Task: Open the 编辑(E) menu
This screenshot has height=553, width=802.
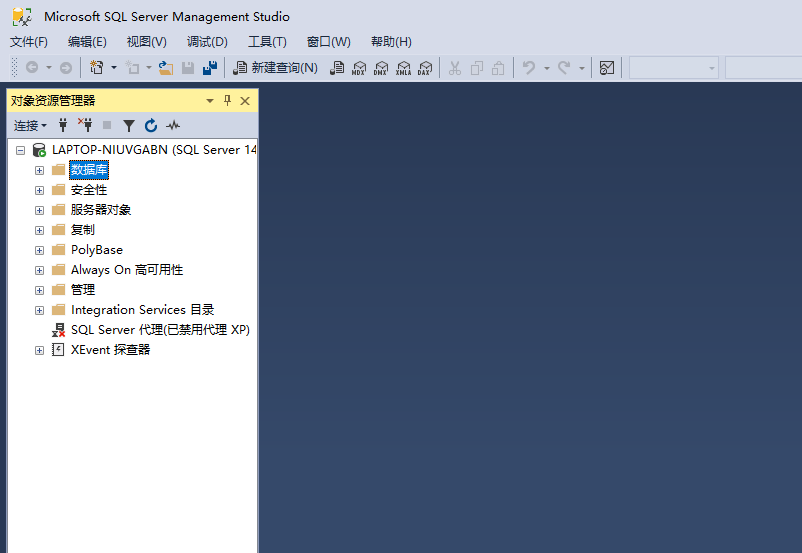Action: click(x=87, y=41)
